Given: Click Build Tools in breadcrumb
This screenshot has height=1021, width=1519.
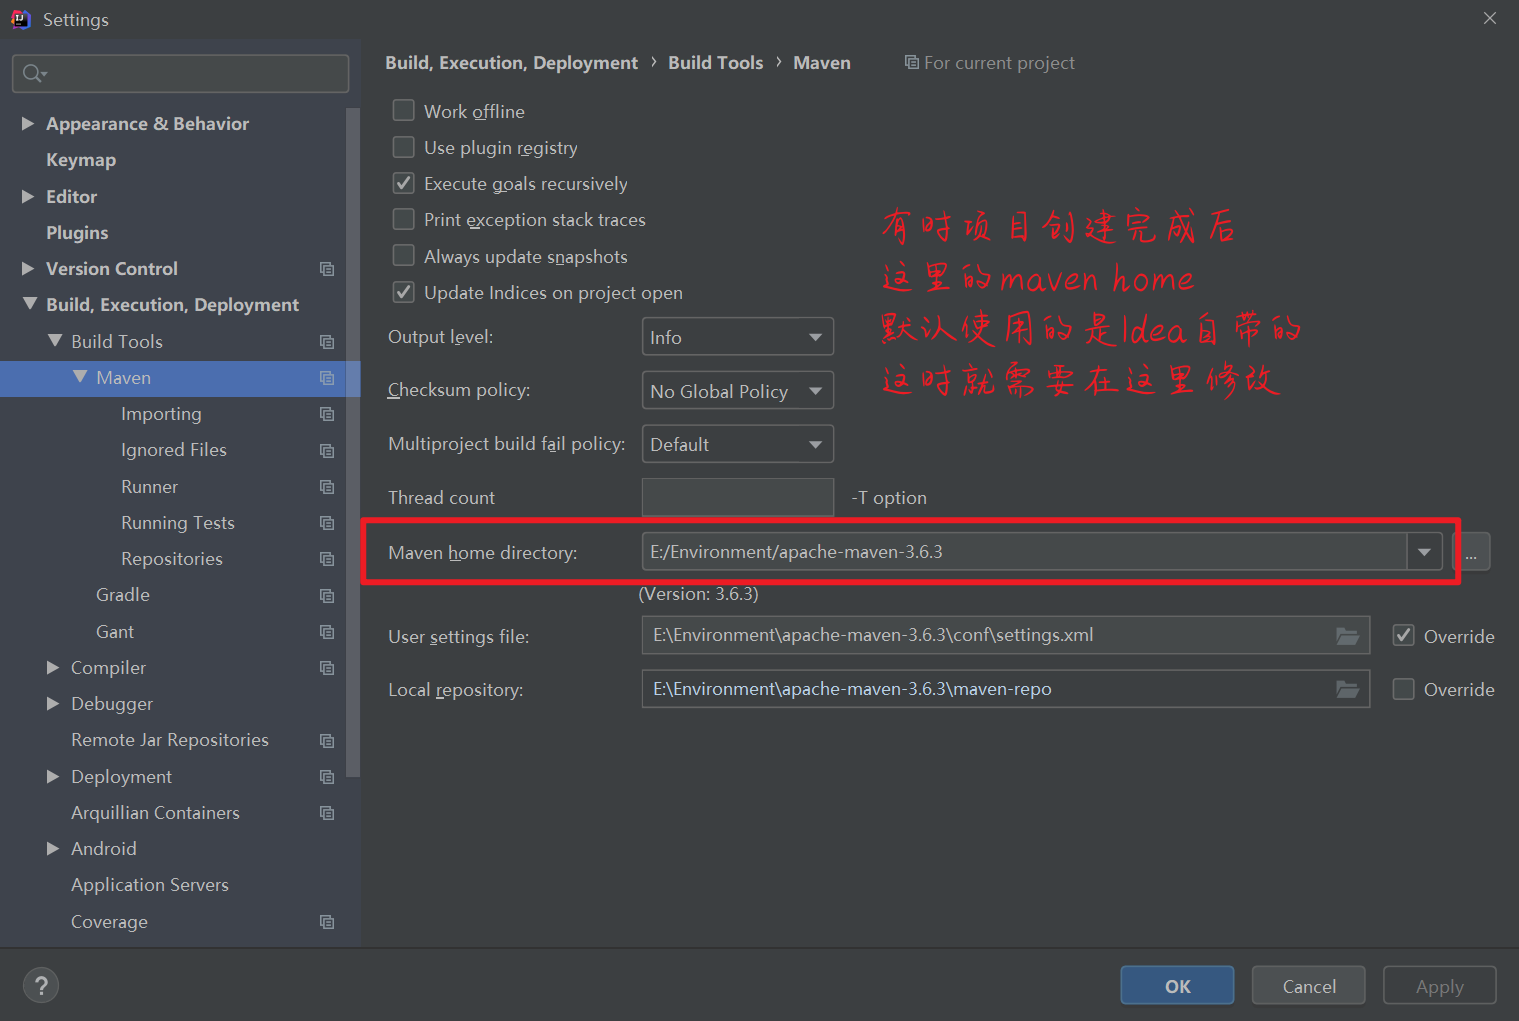Looking at the screenshot, I should (716, 62).
